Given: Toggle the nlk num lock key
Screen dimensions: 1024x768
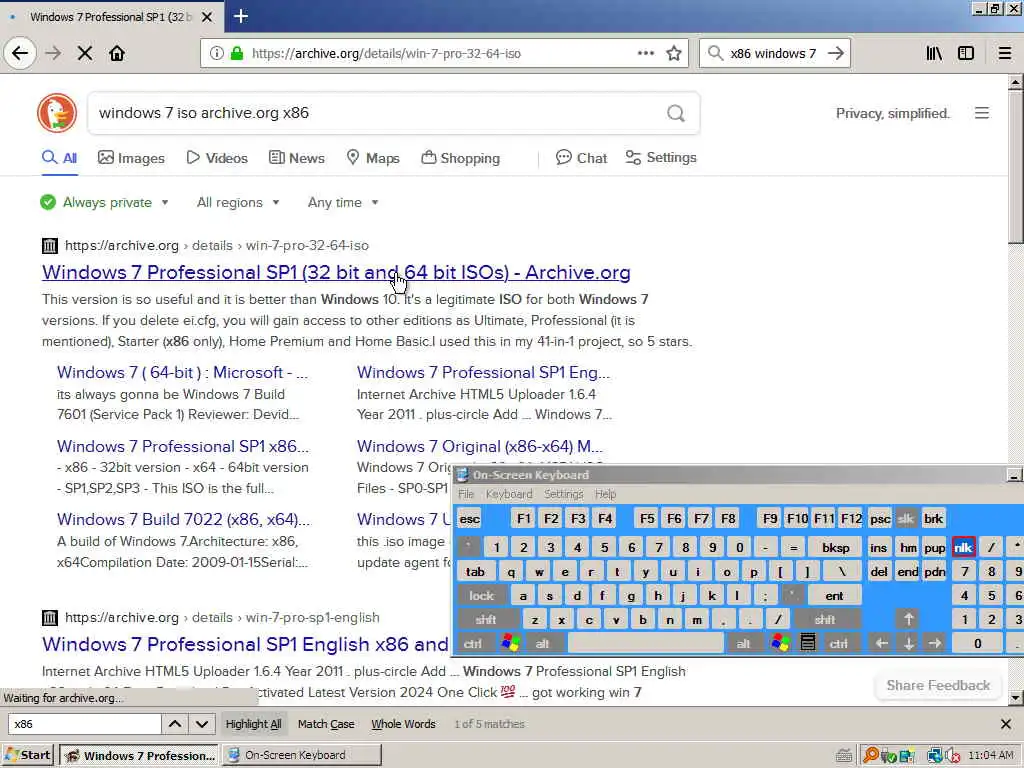Looking at the screenshot, I should (x=963, y=548).
